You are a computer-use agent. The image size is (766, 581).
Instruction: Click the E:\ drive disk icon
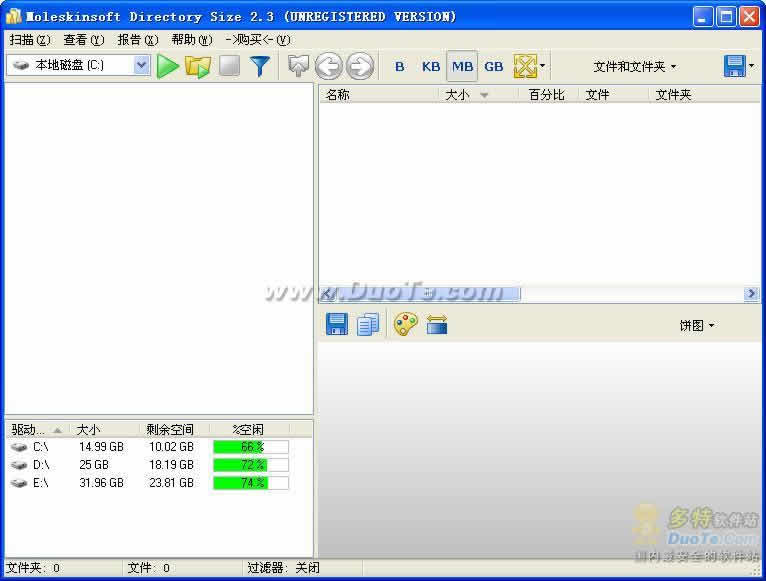point(19,483)
